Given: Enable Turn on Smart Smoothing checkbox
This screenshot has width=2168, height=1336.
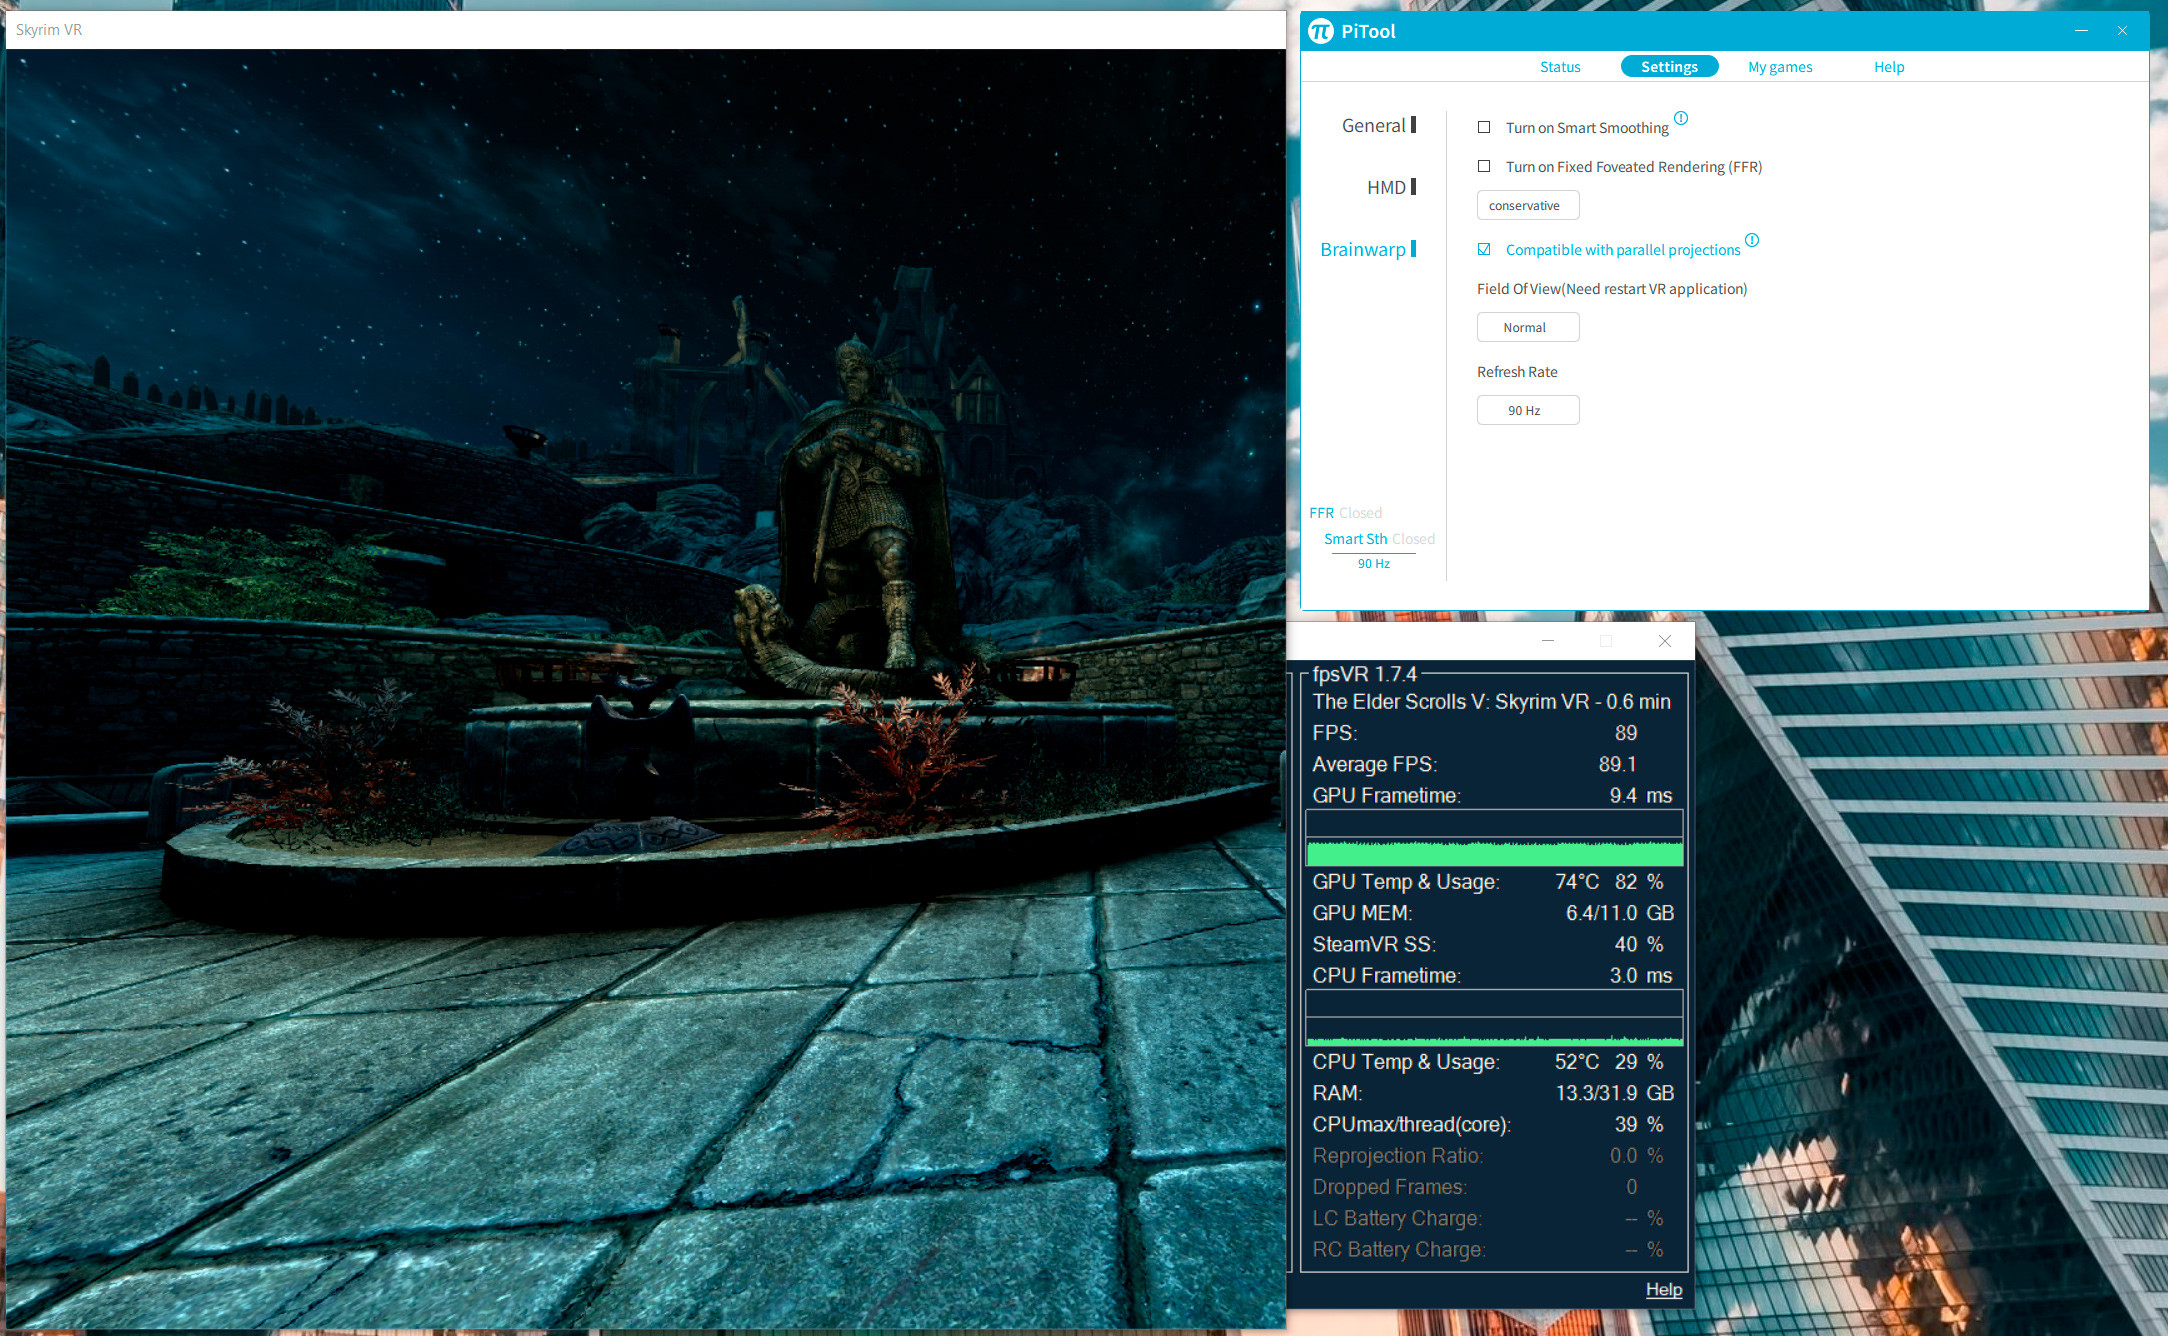Looking at the screenshot, I should (x=1484, y=127).
